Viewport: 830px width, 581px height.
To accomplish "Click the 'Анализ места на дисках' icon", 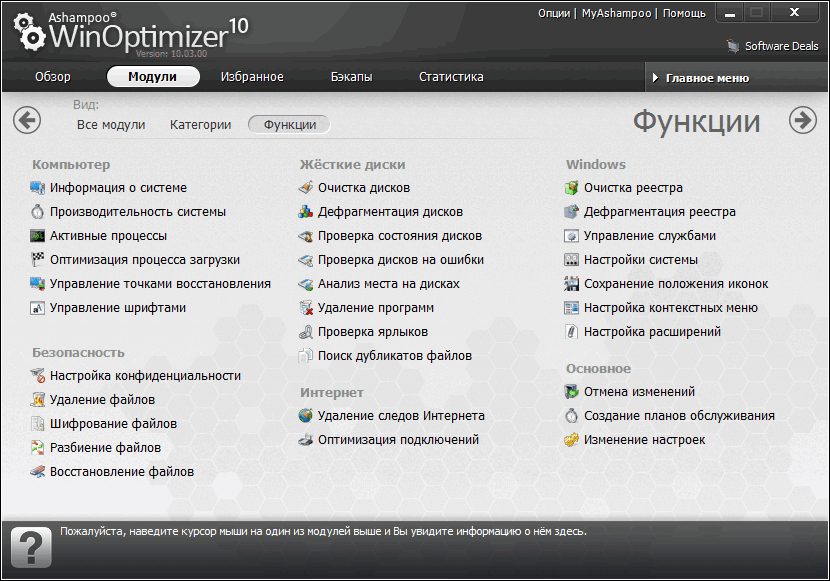I will click(305, 284).
